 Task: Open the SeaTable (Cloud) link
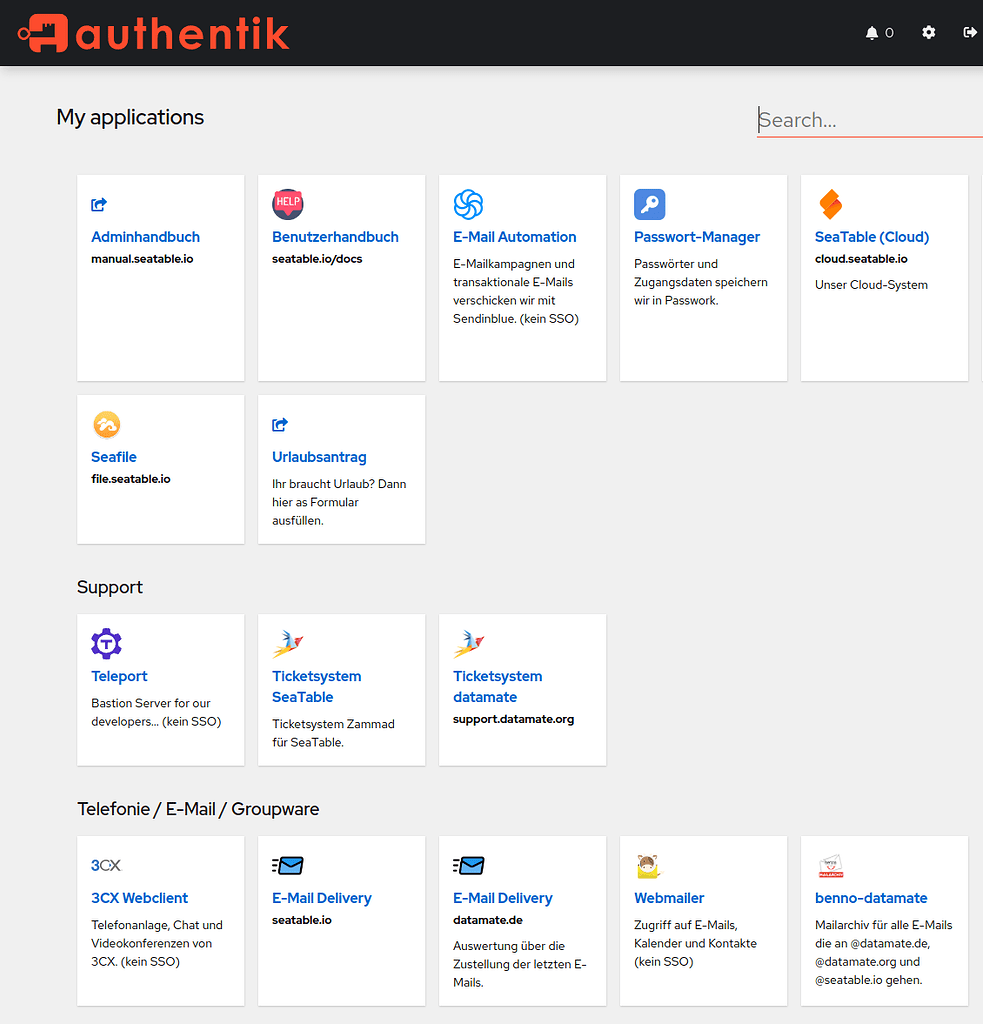pyautogui.click(x=871, y=236)
